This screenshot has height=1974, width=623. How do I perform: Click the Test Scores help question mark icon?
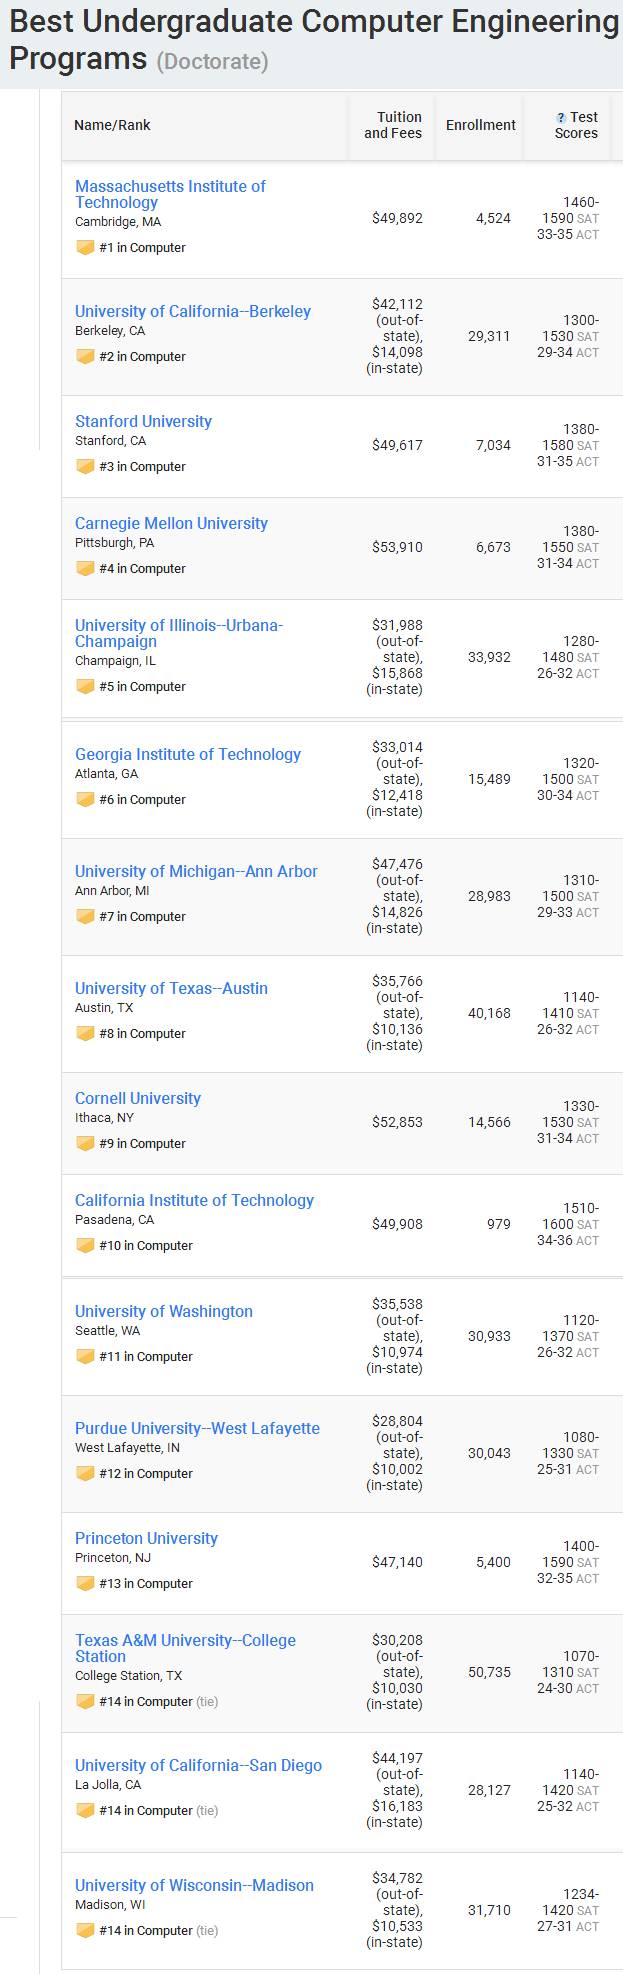(561, 118)
